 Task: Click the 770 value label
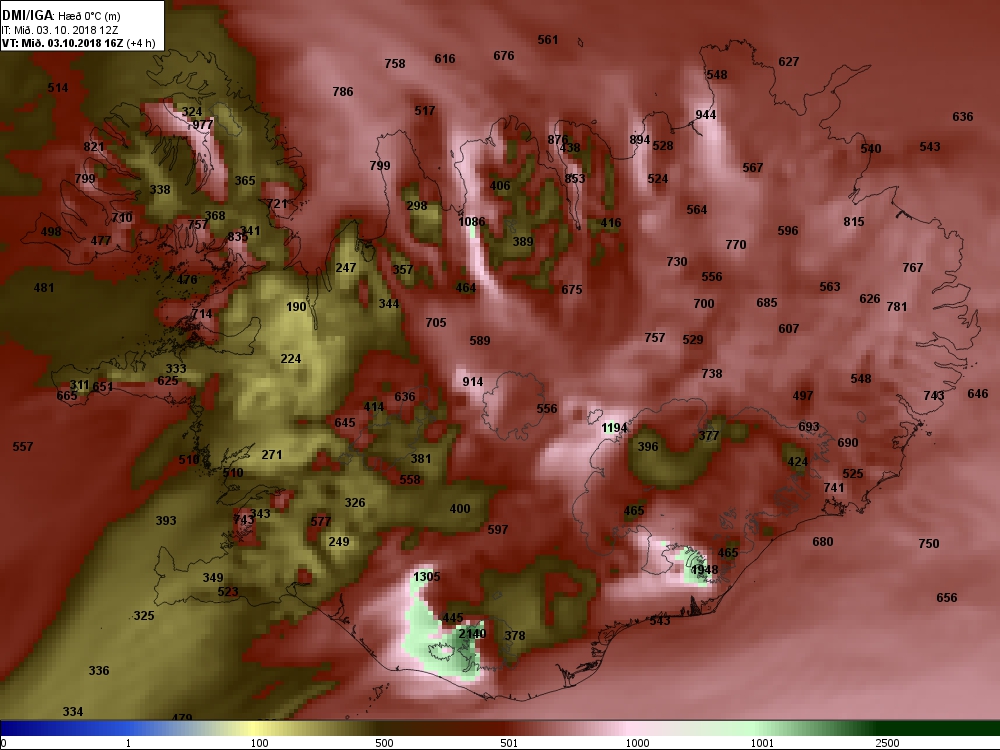tap(735, 244)
